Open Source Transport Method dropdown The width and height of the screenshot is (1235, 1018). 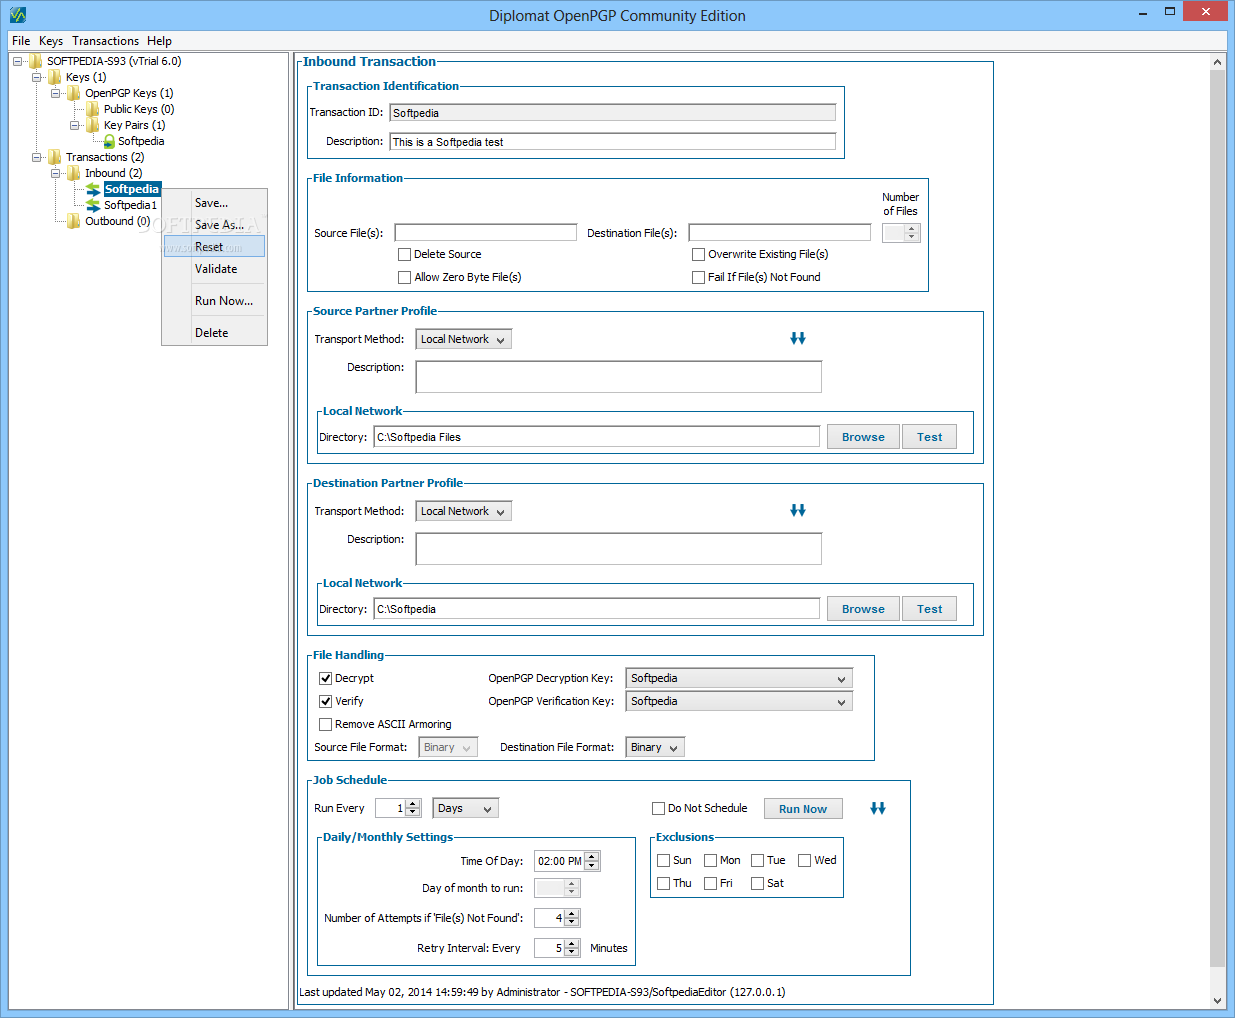click(464, 339)
